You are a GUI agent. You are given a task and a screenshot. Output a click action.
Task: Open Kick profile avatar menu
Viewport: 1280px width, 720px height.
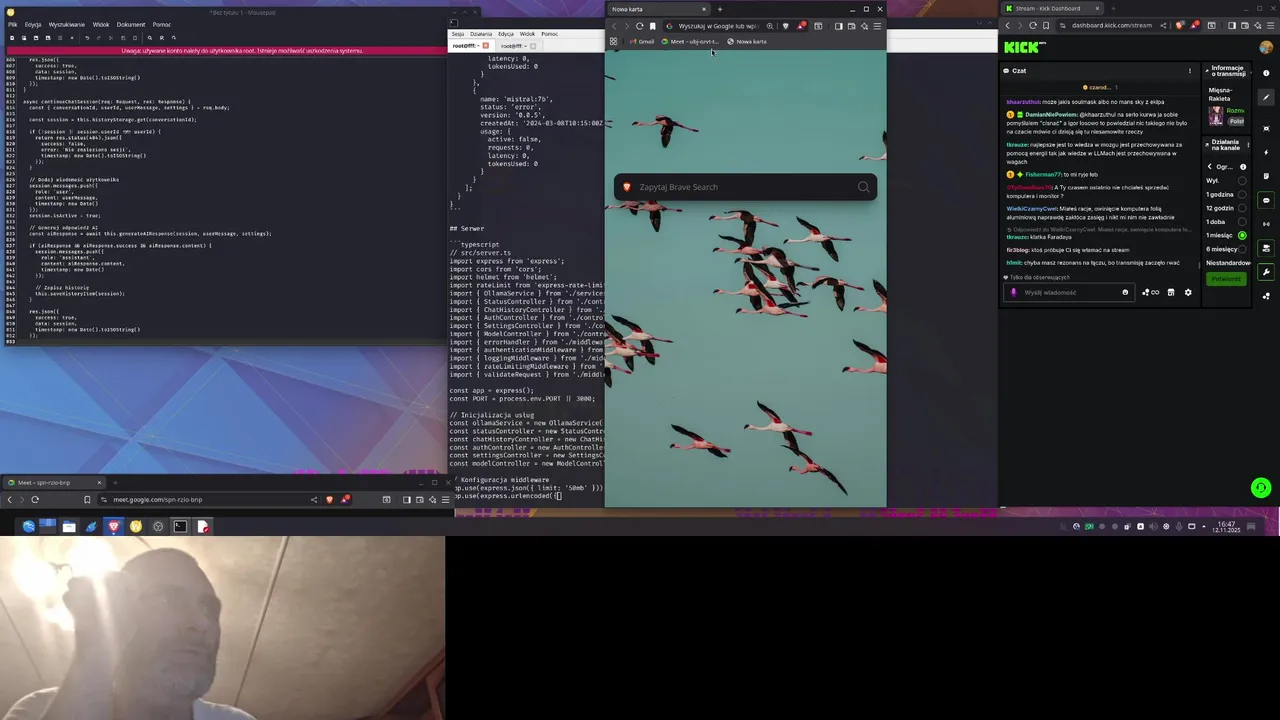coord(1266,47)
